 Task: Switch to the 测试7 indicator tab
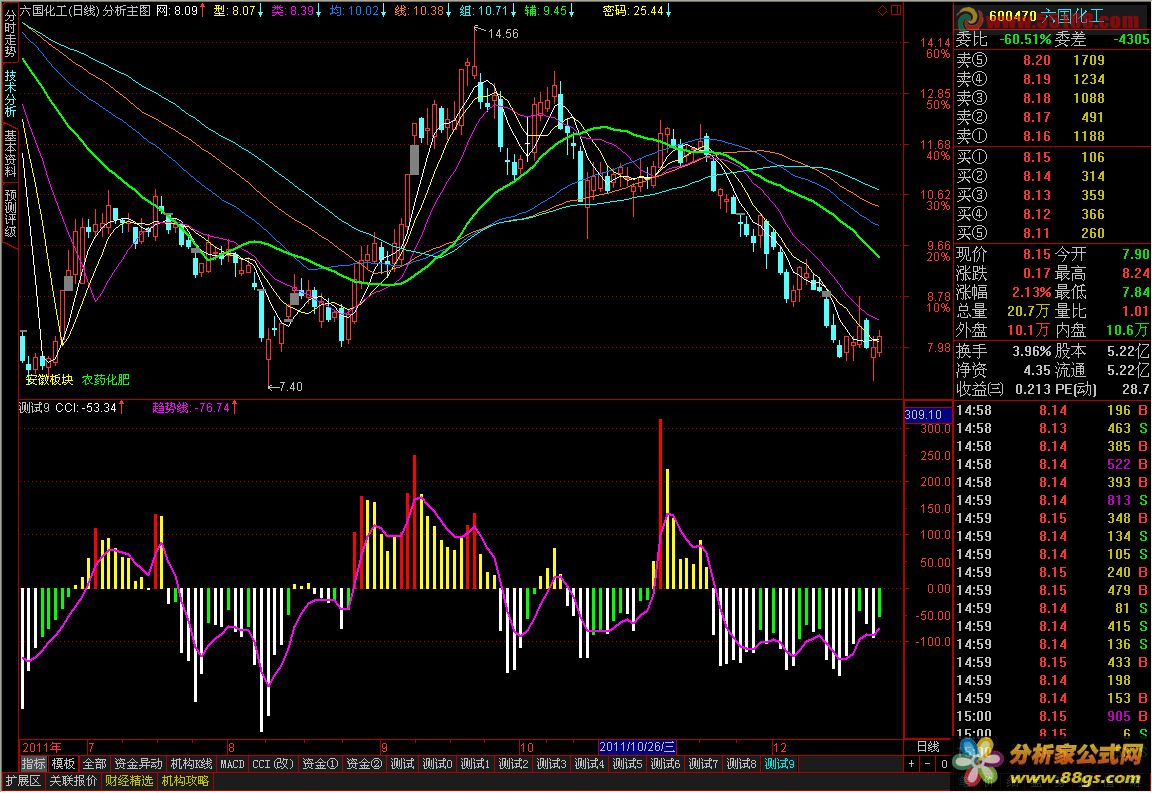[x=703, y=764]
